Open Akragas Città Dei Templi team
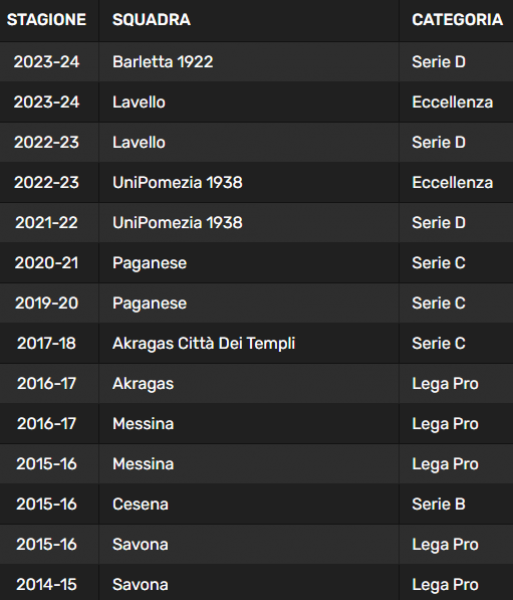 204,344
